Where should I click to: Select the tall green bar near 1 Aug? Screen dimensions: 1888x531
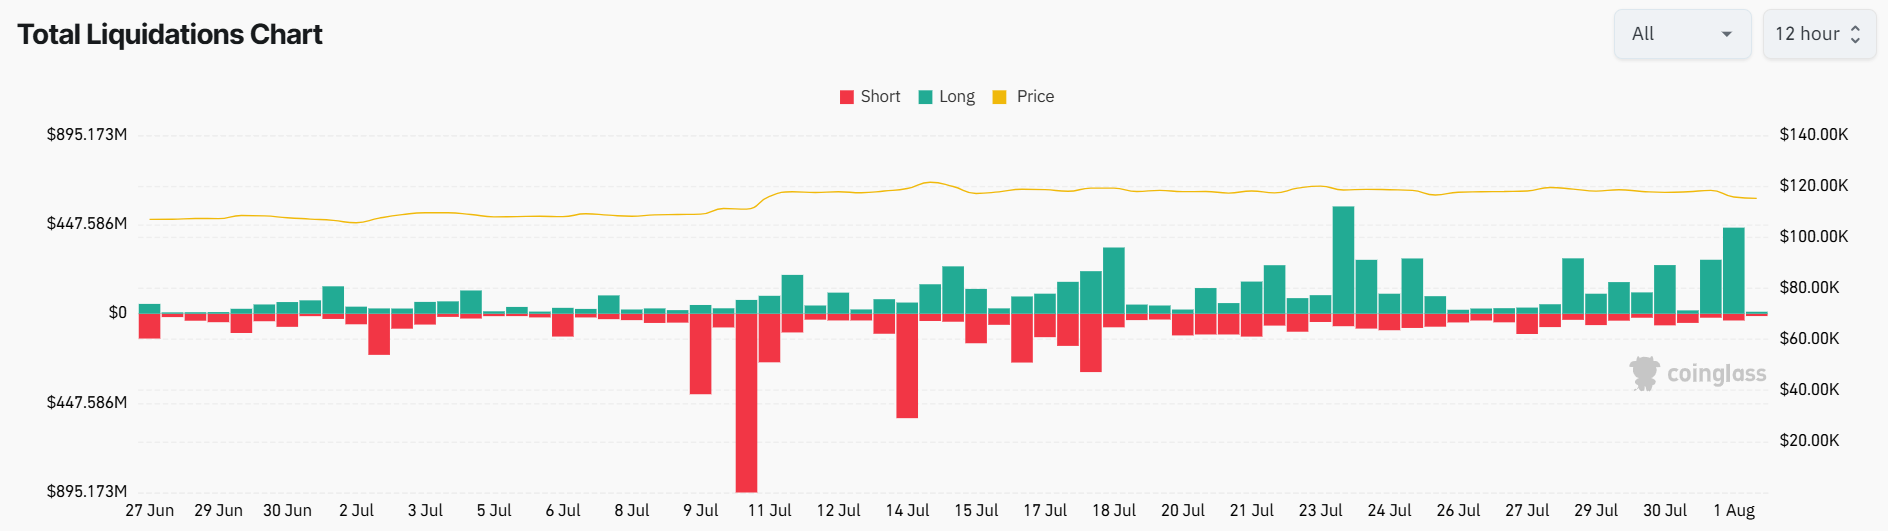coord(1734,271)
